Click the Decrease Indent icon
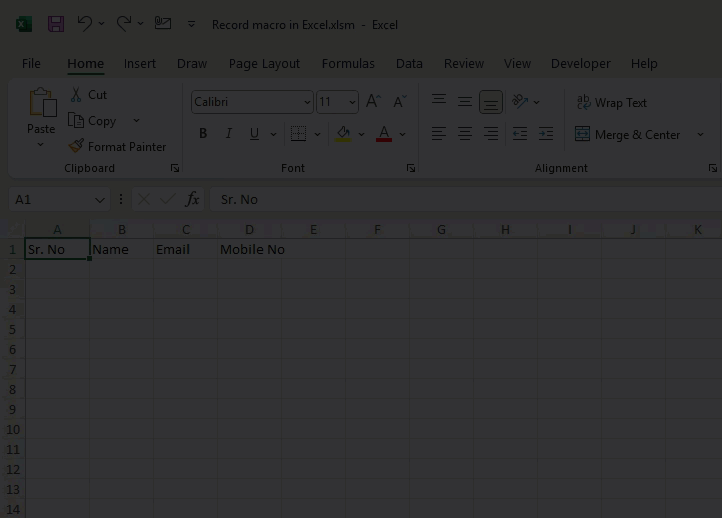This screenshot has height=518, width=722. point(520,134)
